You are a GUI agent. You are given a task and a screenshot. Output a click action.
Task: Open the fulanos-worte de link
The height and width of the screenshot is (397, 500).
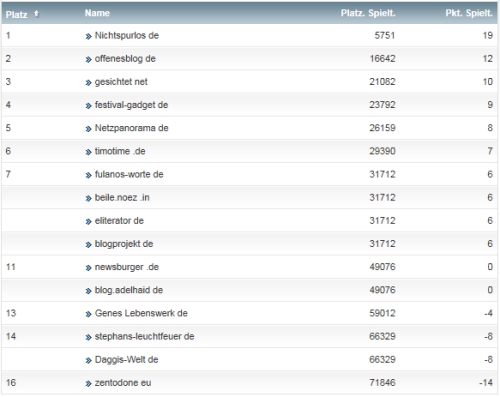tap(129, 174)
